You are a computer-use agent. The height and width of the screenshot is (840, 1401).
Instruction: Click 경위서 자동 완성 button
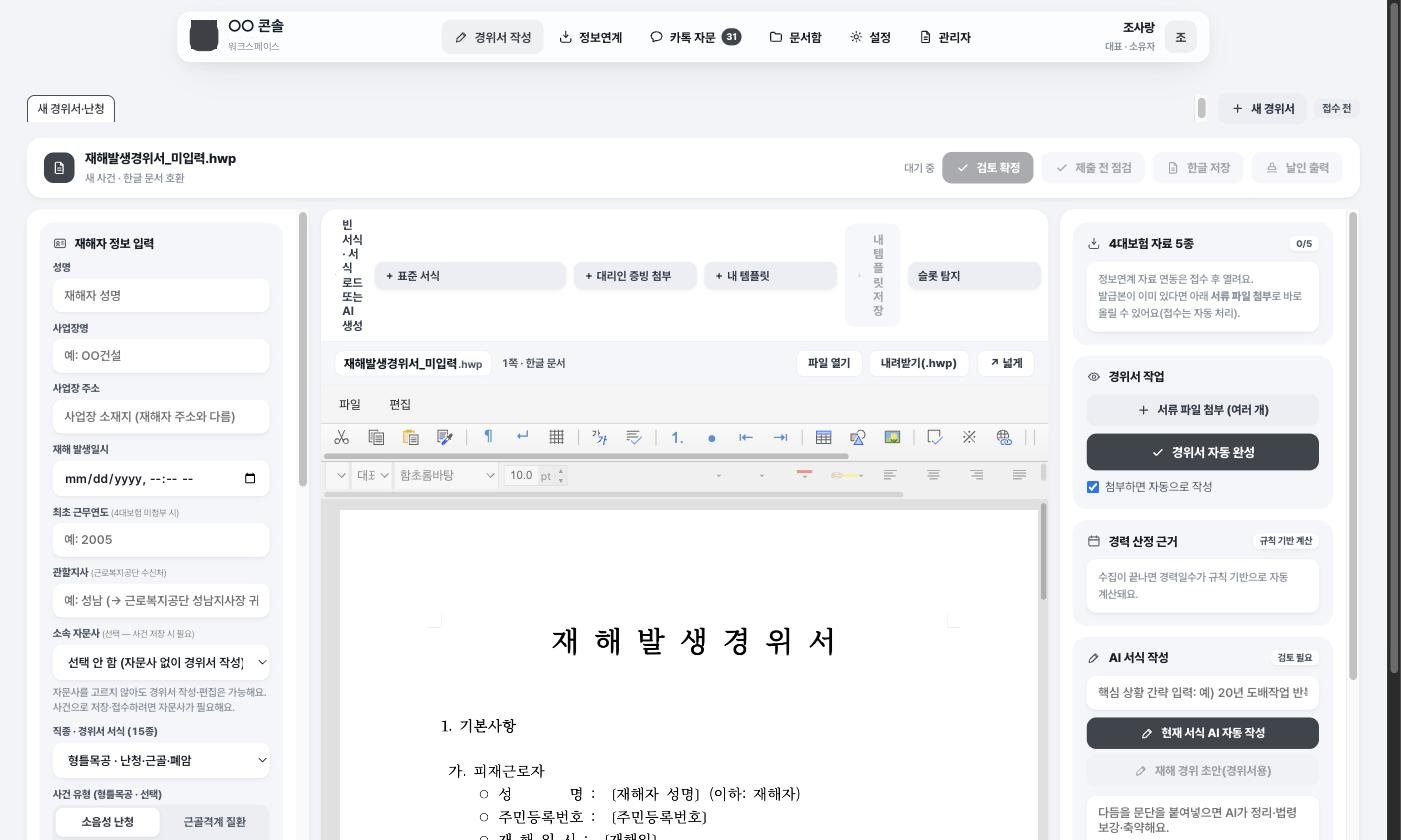coord(1203,452)
